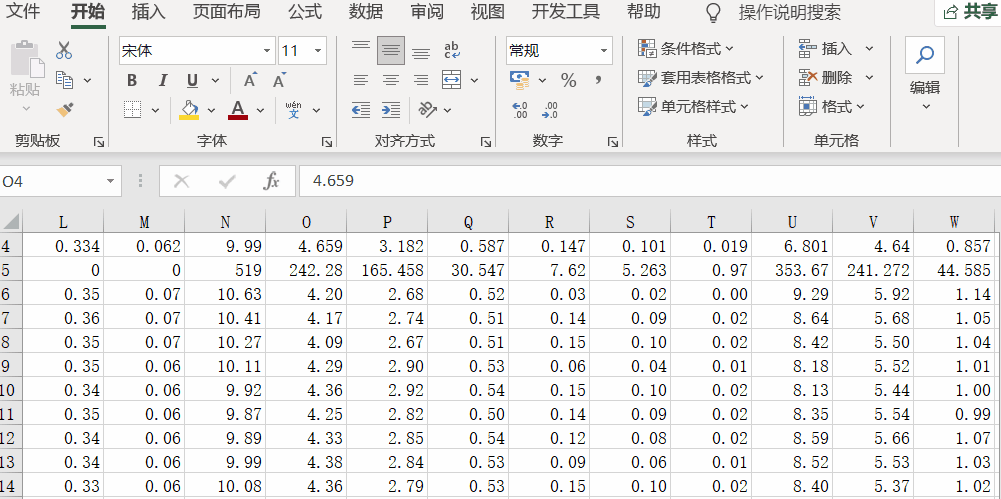Switch to 公式 tab
Viewport: 1001px width, 499px height.
tap(305, 12)
